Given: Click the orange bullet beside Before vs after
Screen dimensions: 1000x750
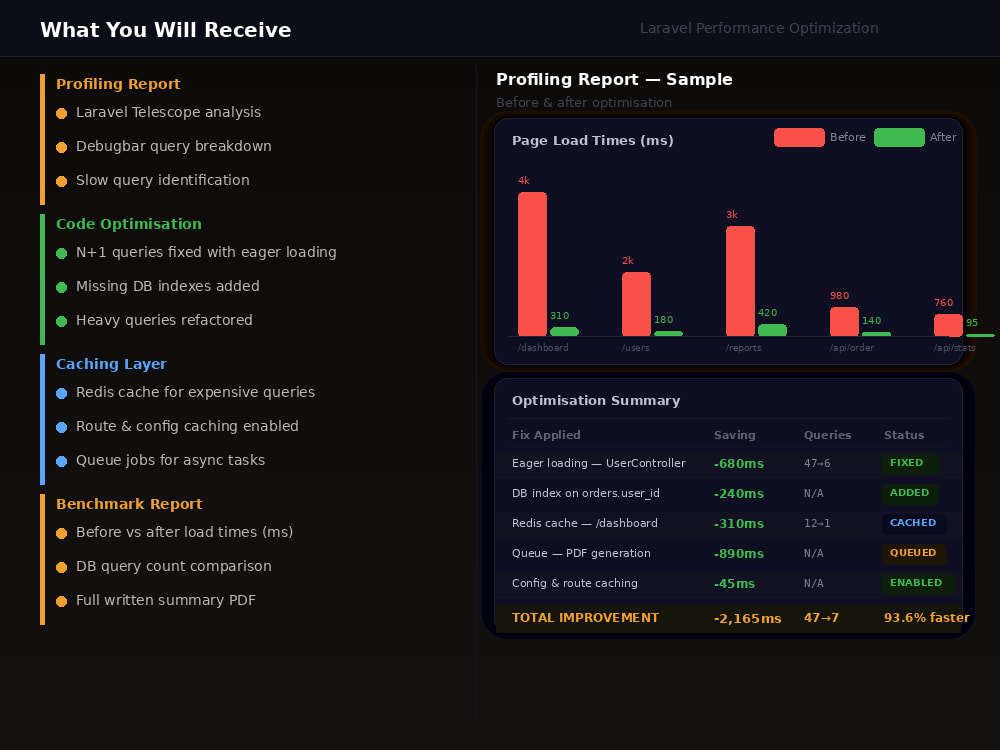Looking at the screenshot, I should pos(61,533).
